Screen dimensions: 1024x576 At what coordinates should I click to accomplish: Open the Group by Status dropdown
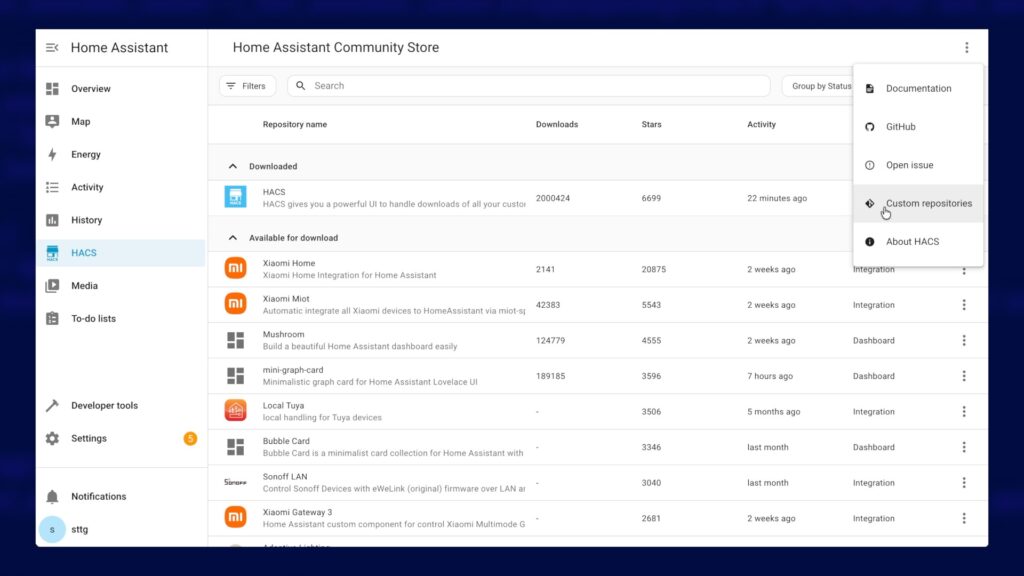pos(818,86)
